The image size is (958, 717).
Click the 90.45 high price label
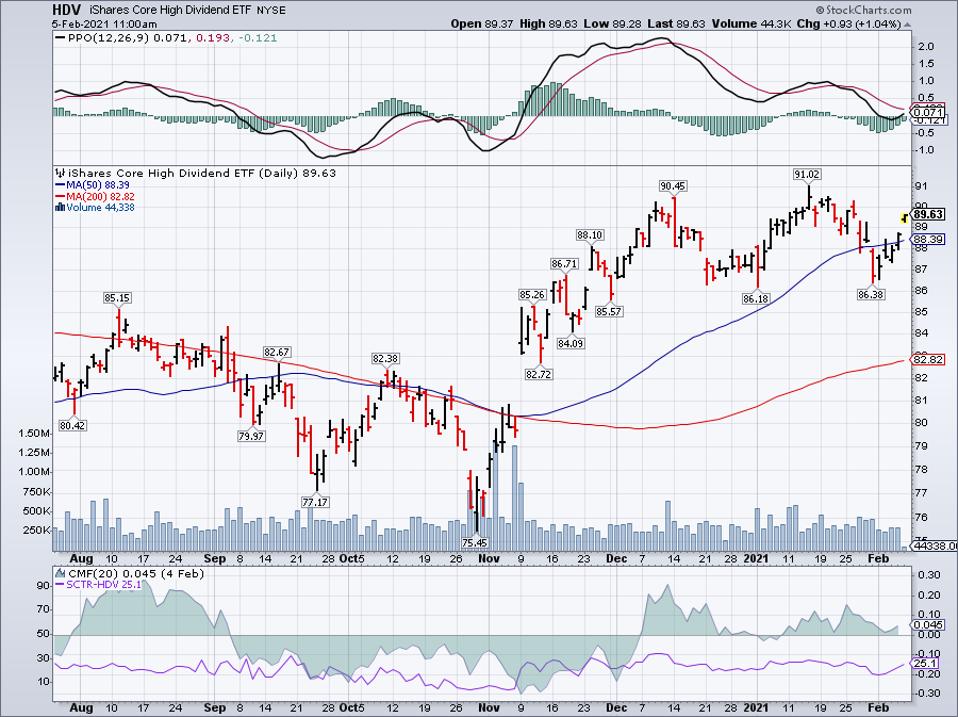point(673,186)
